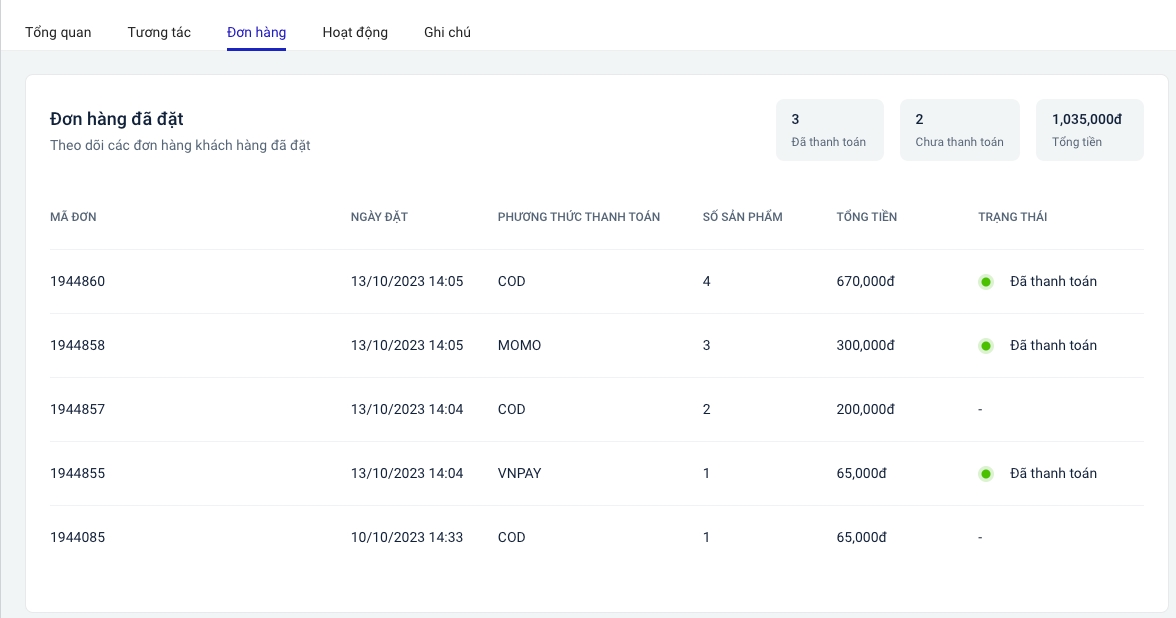Image resolution: width=1176 pixels, height=618 pixels.
Task: Click the Trạng thái column header
Action: pyautogui.click(x=1012, y=217)
